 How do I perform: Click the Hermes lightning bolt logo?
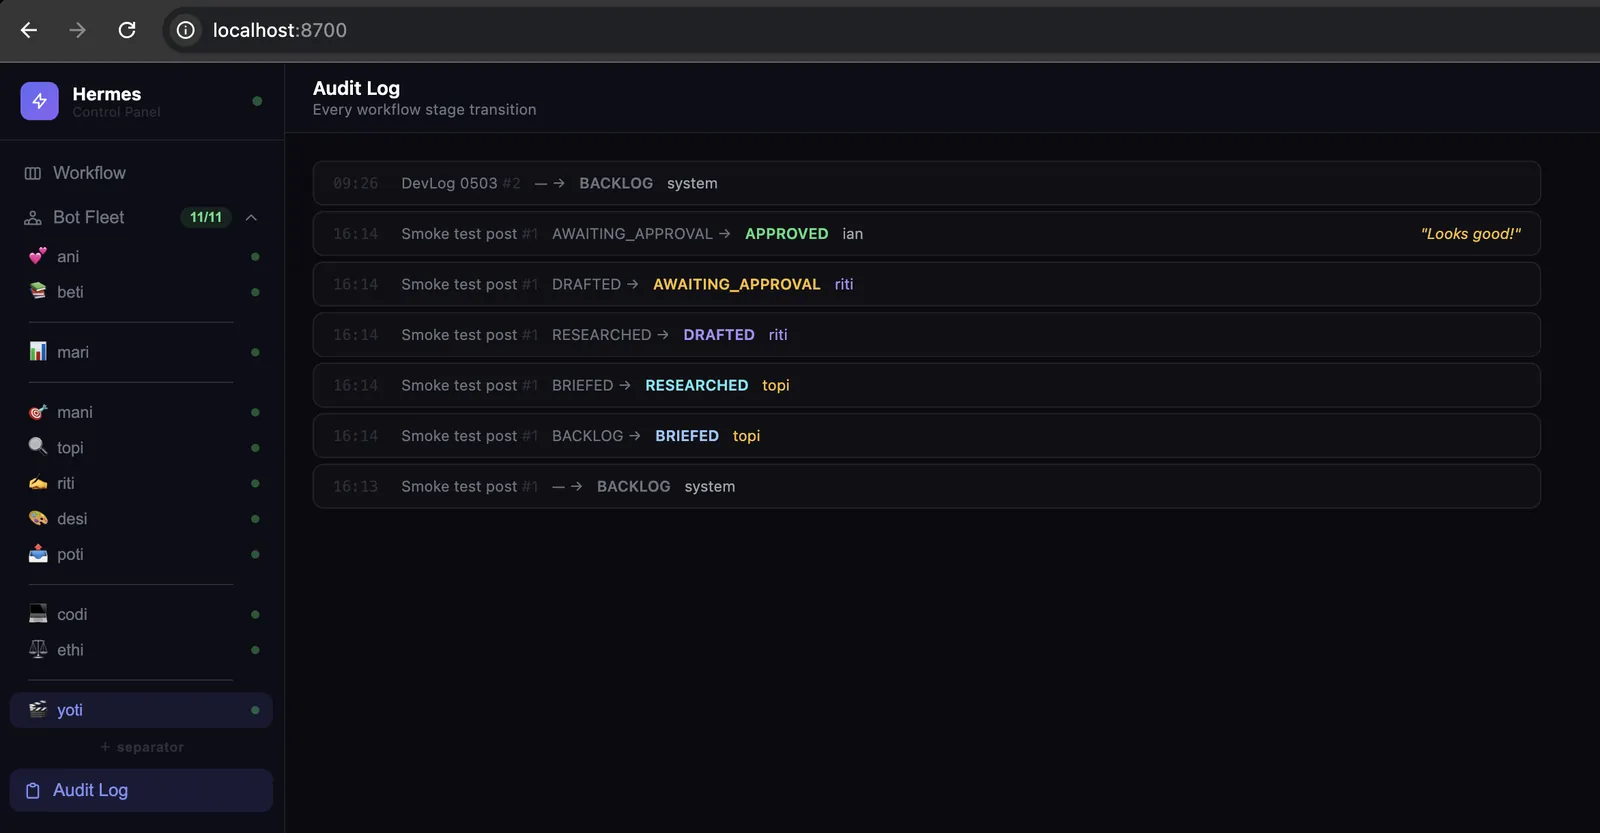(40, 101)
